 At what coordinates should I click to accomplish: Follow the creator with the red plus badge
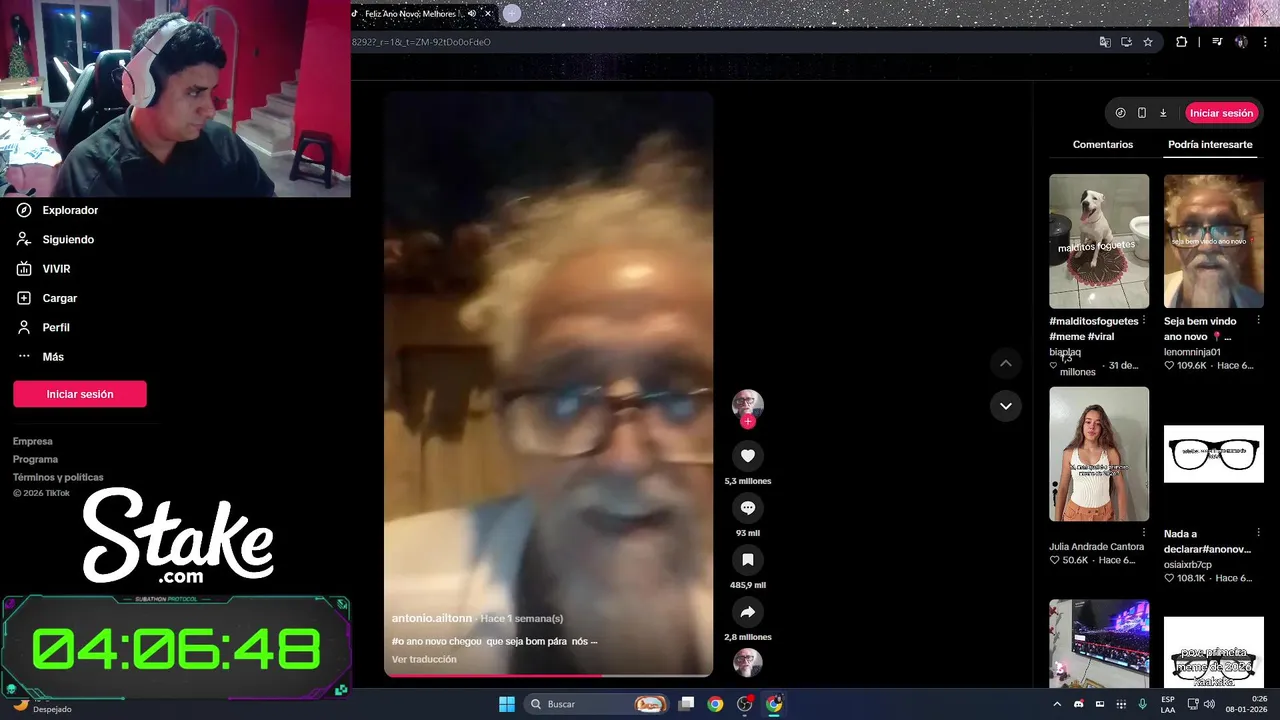tap(747, 421)
